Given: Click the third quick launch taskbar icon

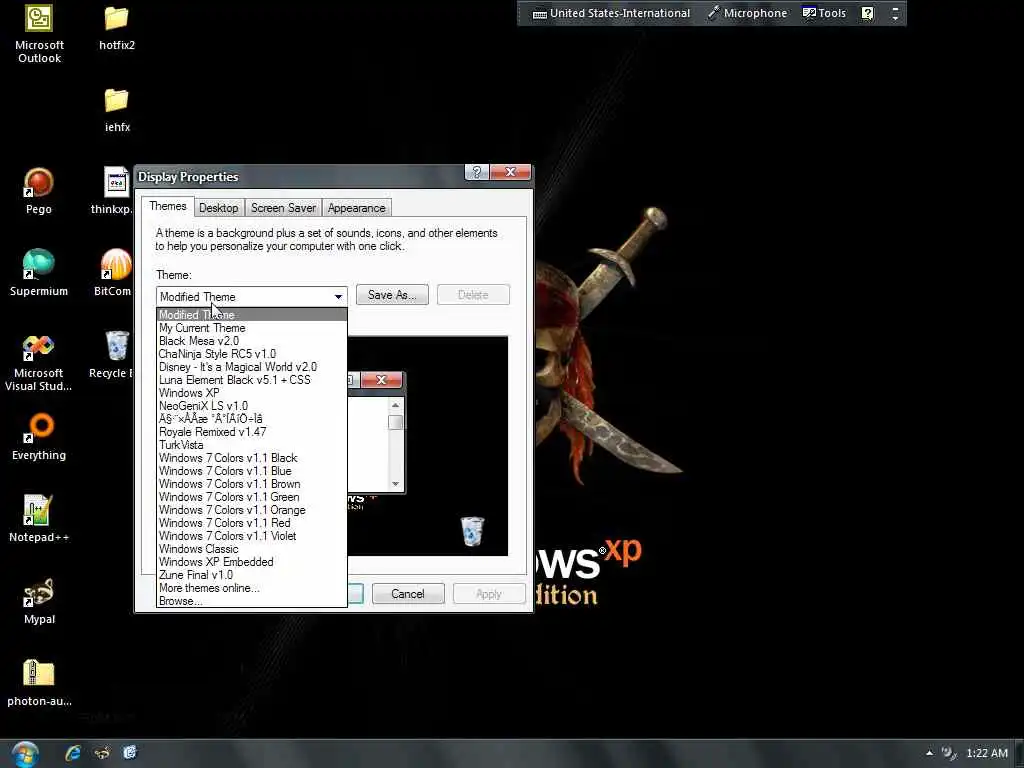Looking at the screenshot, I should click(130, 753).
